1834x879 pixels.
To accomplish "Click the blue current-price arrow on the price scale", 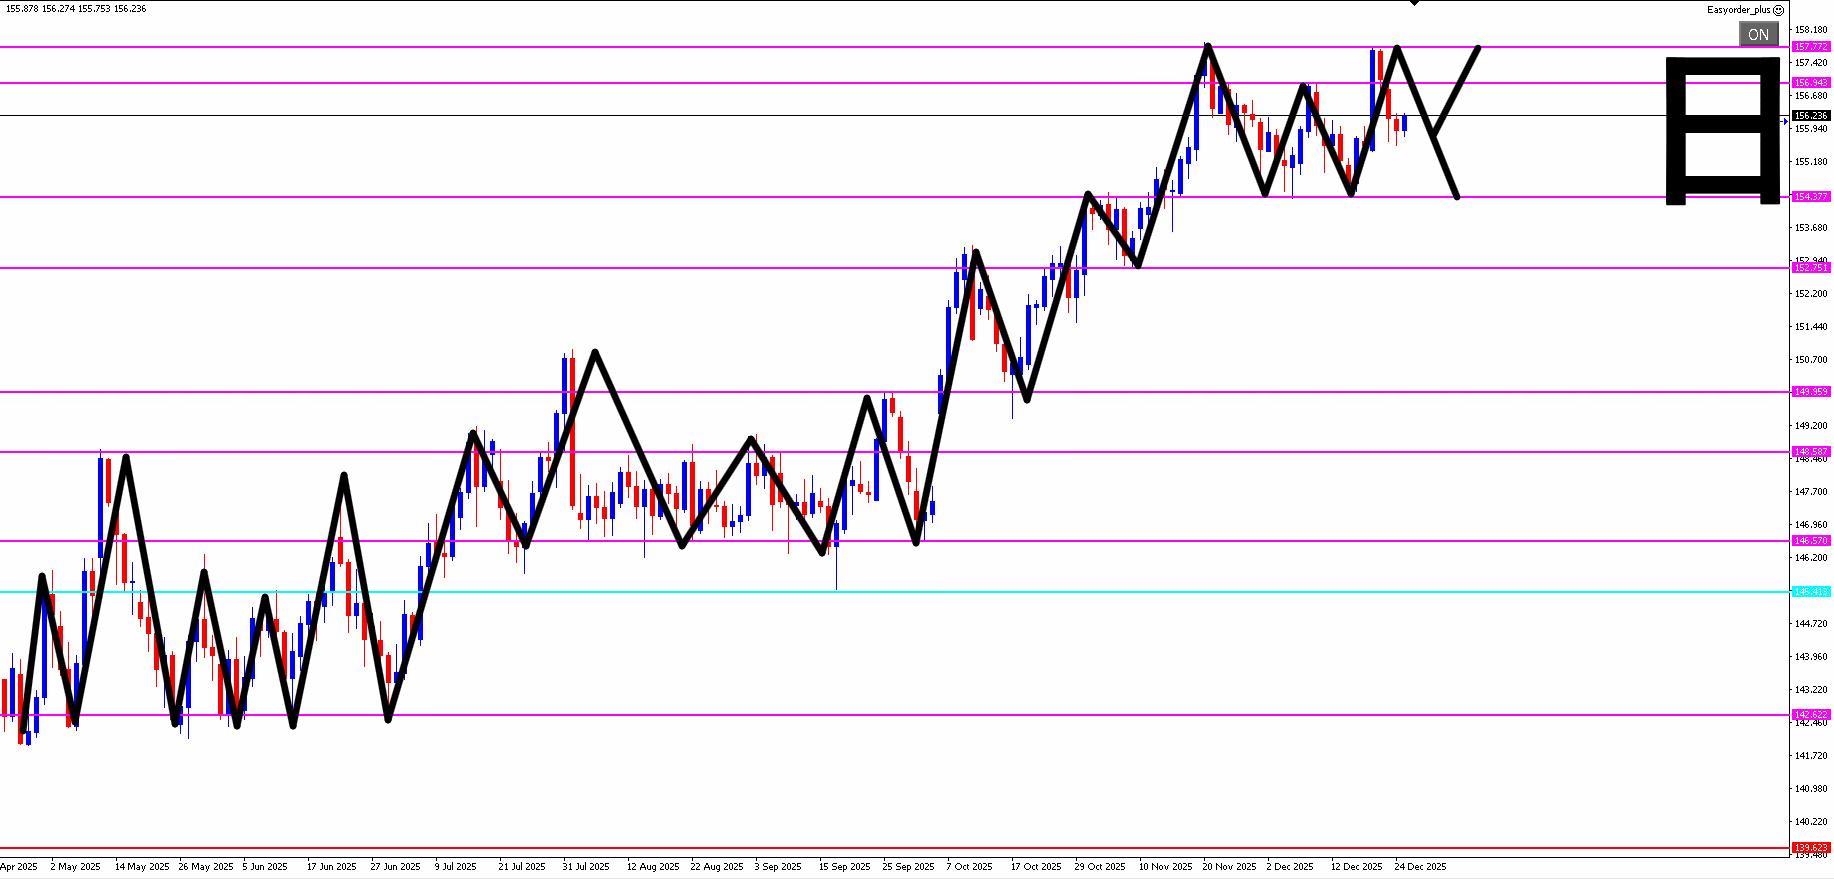I will 1785,121.
